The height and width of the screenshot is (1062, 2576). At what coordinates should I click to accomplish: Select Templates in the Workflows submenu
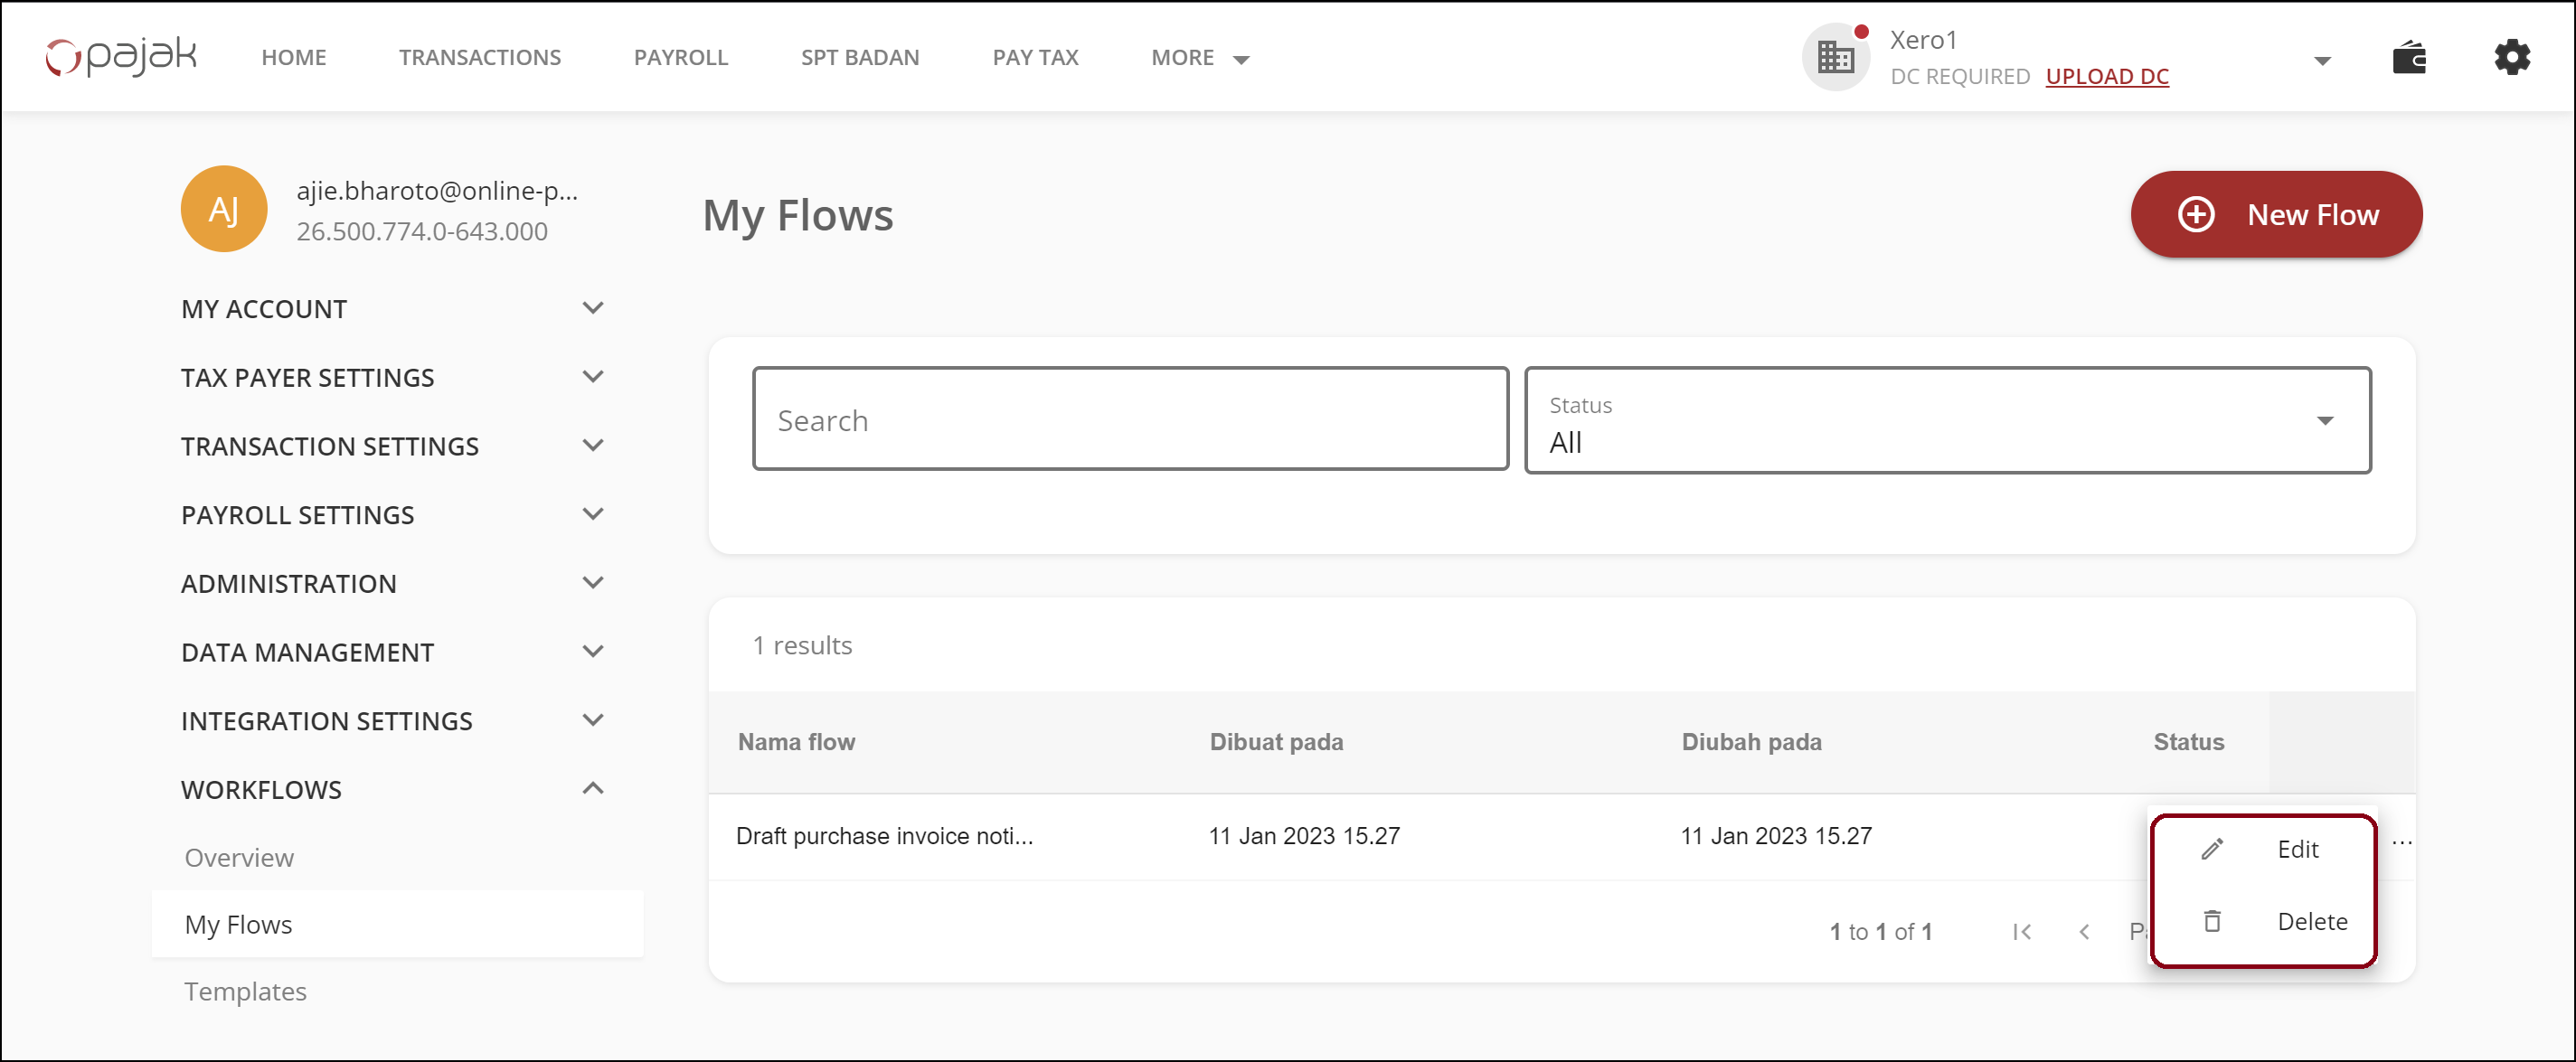pos(245,991)
